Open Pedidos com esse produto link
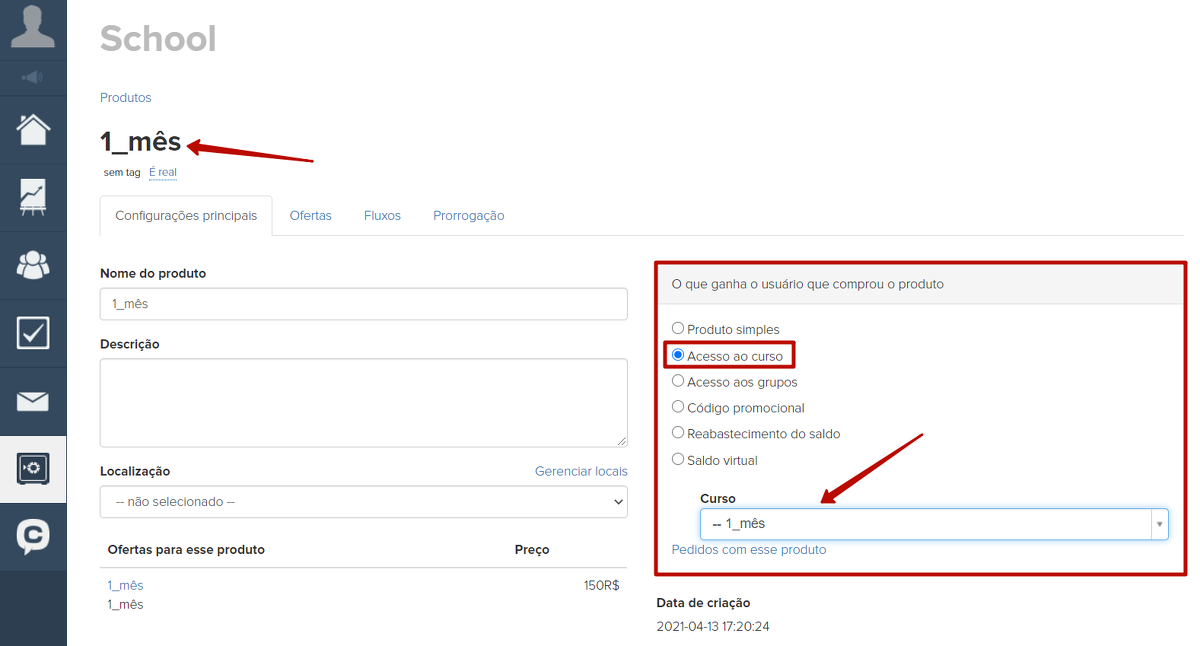1200x646 pixels. (x=748, y=550)
